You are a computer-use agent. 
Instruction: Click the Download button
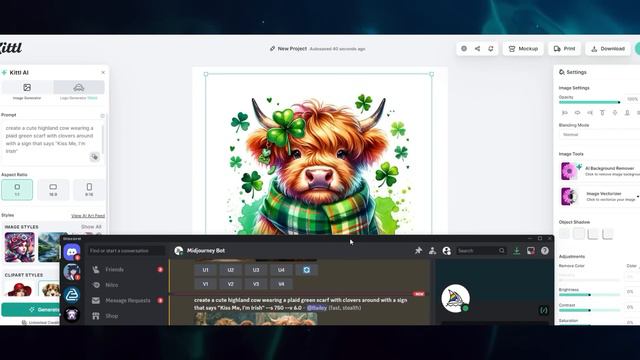(x=607, y=49)
